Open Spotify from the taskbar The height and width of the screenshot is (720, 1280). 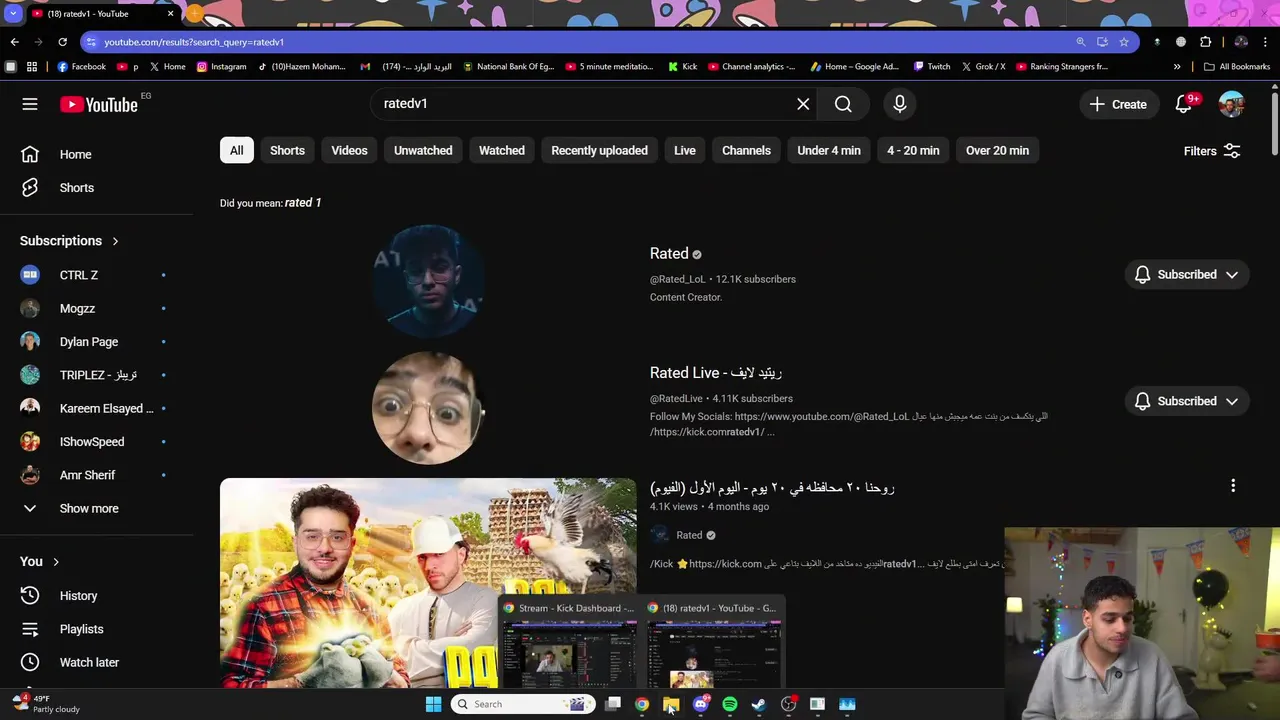click(730, 704)
